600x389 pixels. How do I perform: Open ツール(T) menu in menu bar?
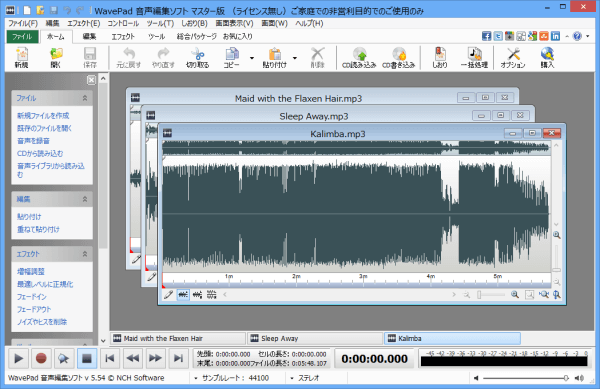pos(160,23)
